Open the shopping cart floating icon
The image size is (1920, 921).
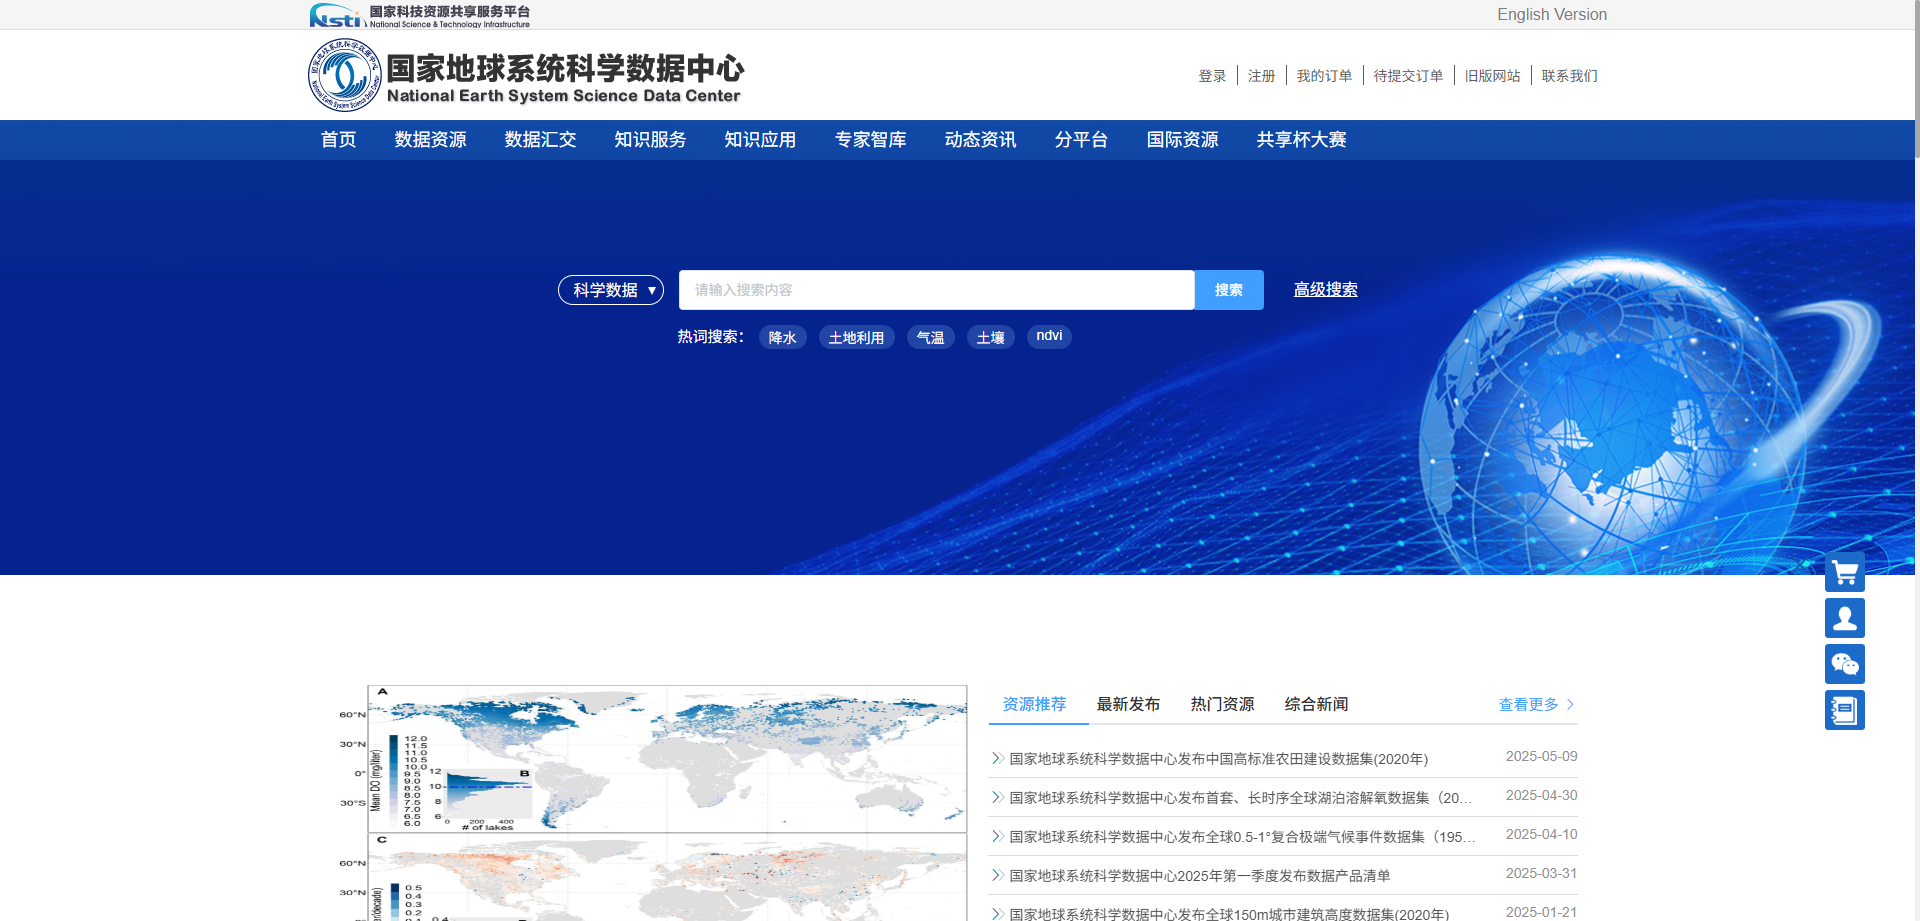1844,573
